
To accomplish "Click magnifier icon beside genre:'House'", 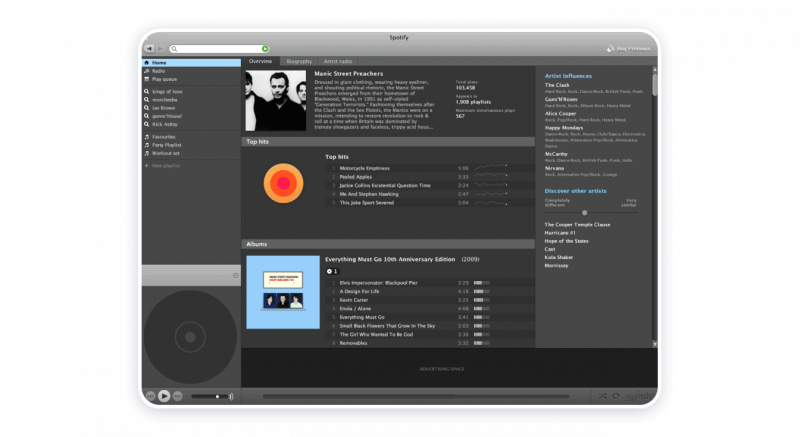I will pyautogui.click(x=147, y=116).
